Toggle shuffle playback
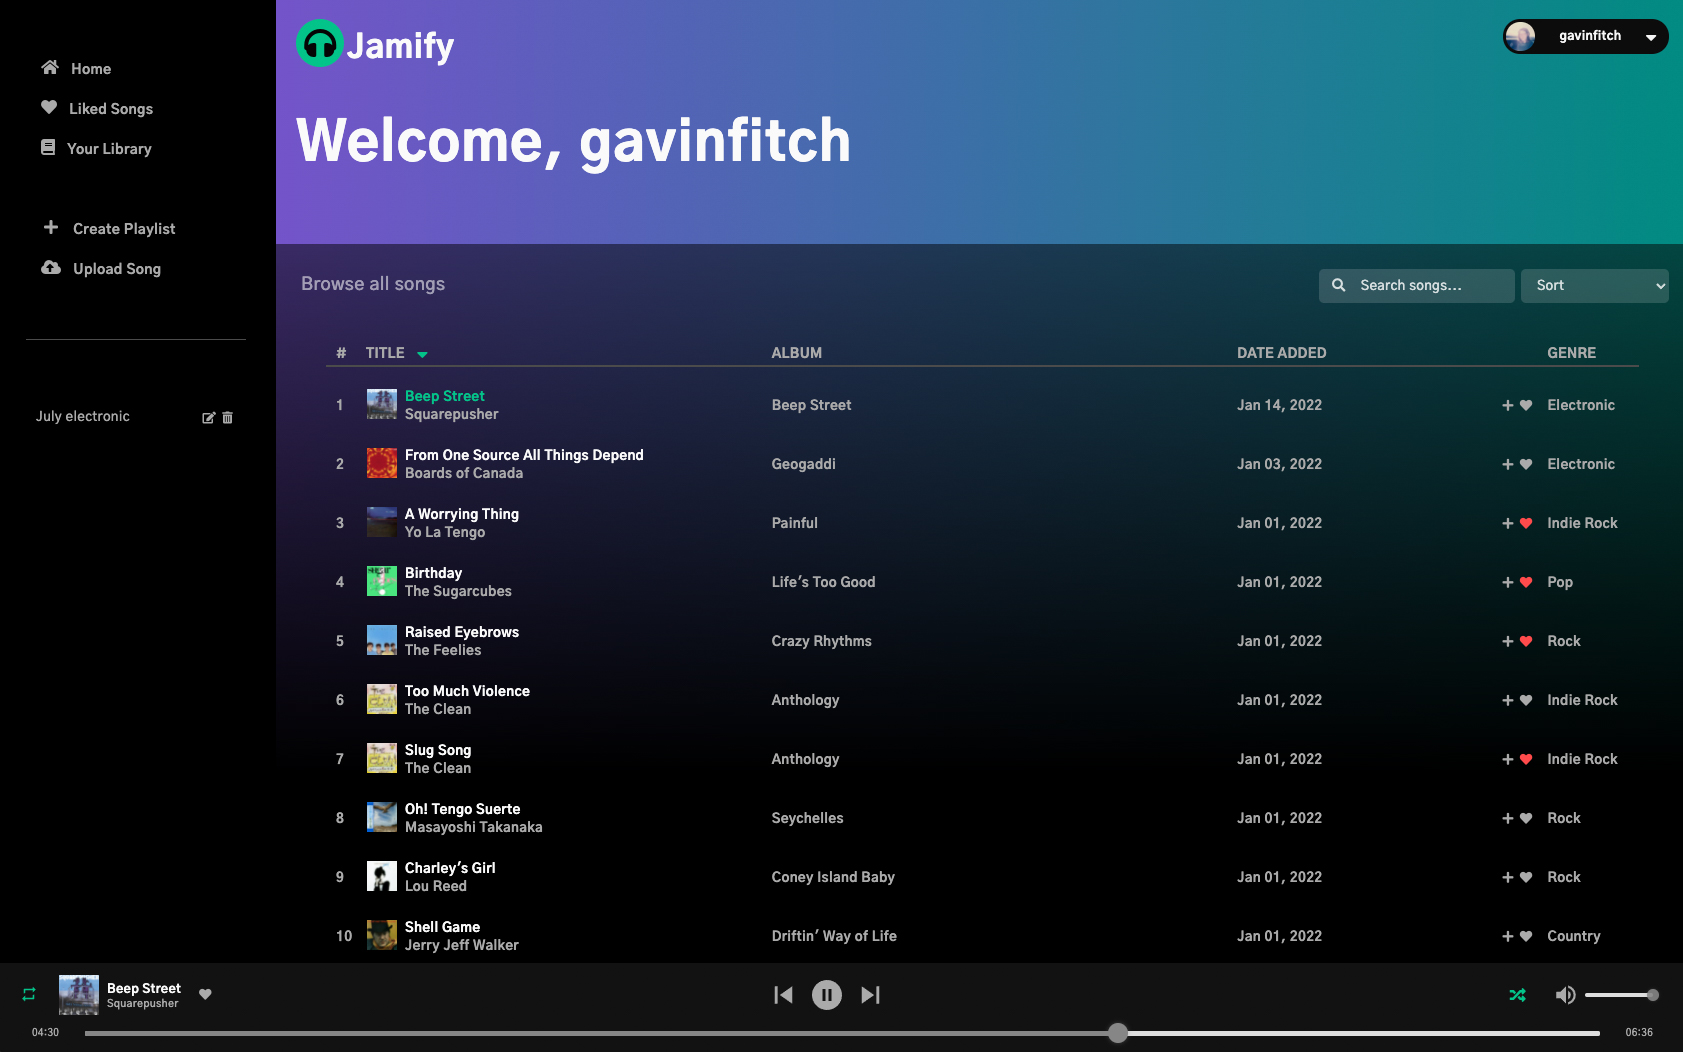 [1517, 995]
